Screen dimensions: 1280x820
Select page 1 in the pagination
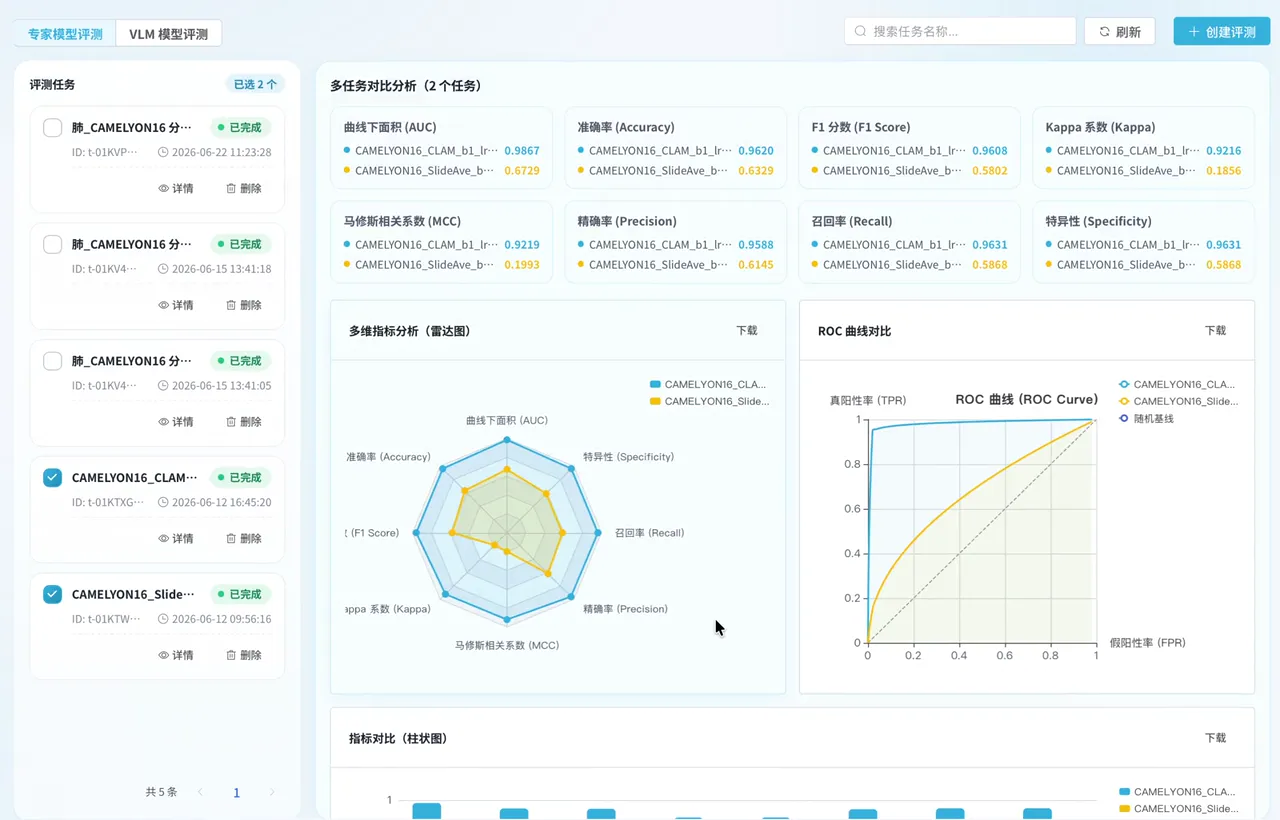tap(237, 793)
